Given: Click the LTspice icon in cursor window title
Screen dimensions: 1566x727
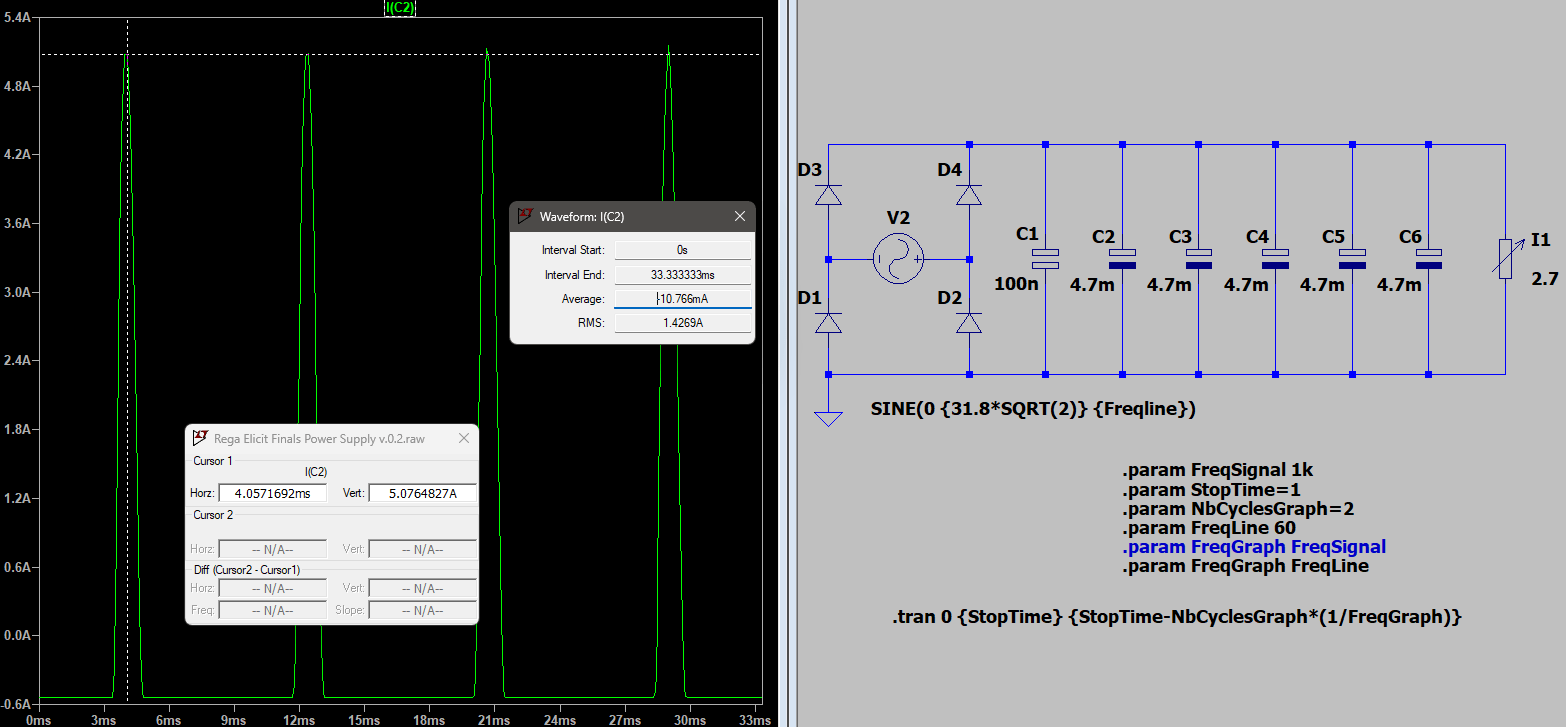Looking at the screenshot, I should [x=200, y=438].
